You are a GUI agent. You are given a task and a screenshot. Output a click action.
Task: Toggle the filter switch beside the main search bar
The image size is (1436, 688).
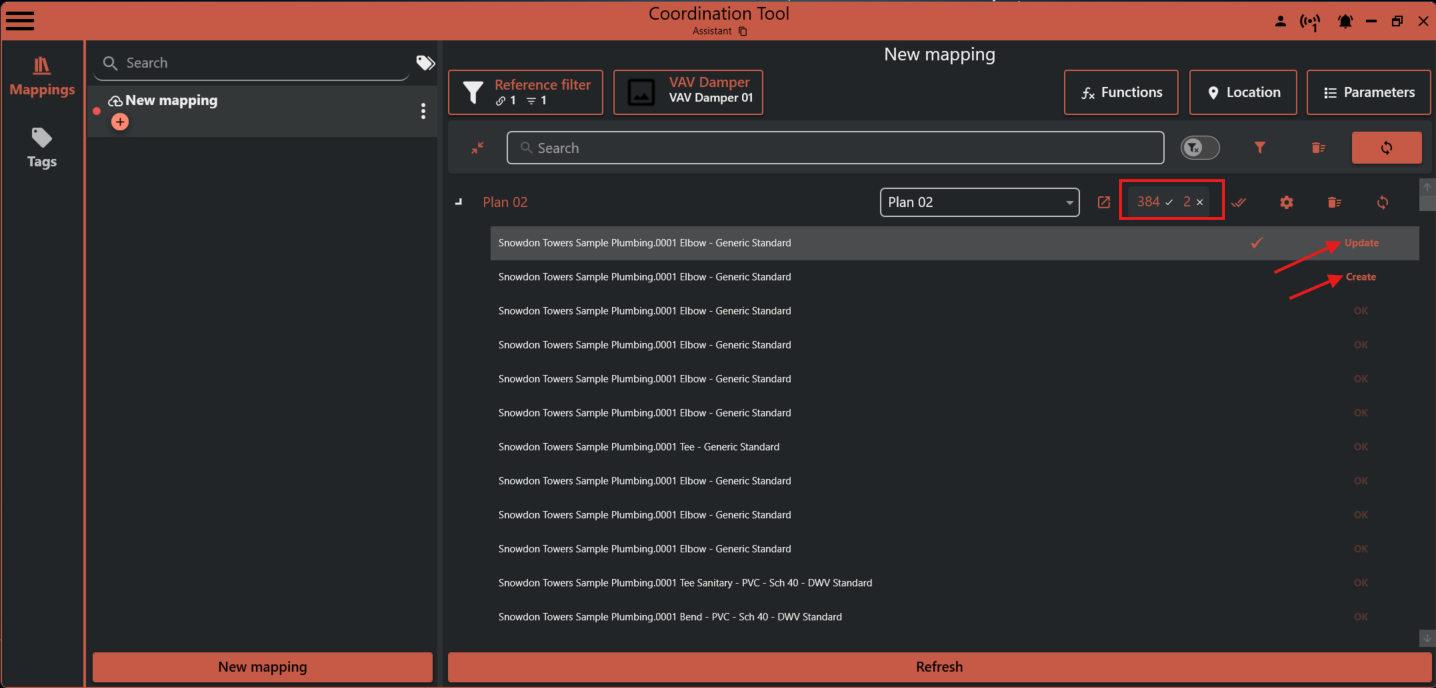[x=1199, y=147]
